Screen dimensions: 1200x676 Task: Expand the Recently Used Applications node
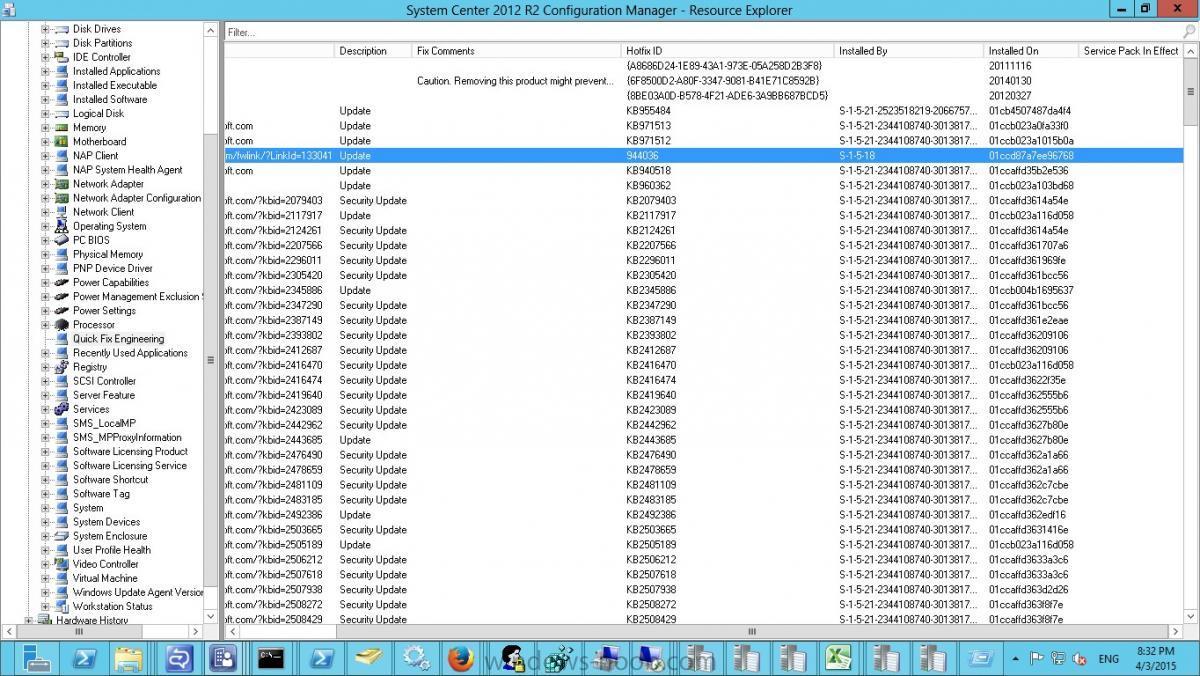tap(45, 353)
